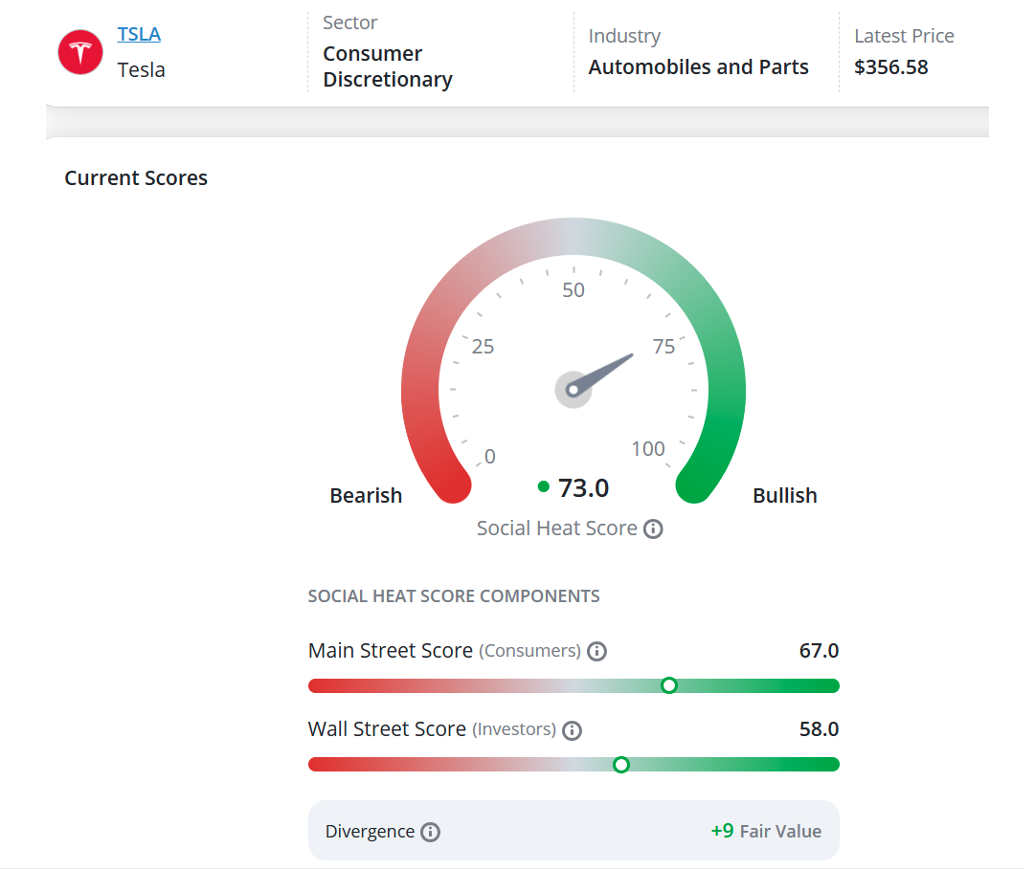The image size is (1024, 869).
Task: Click the green dot beside 73.0
Action: 543,486
